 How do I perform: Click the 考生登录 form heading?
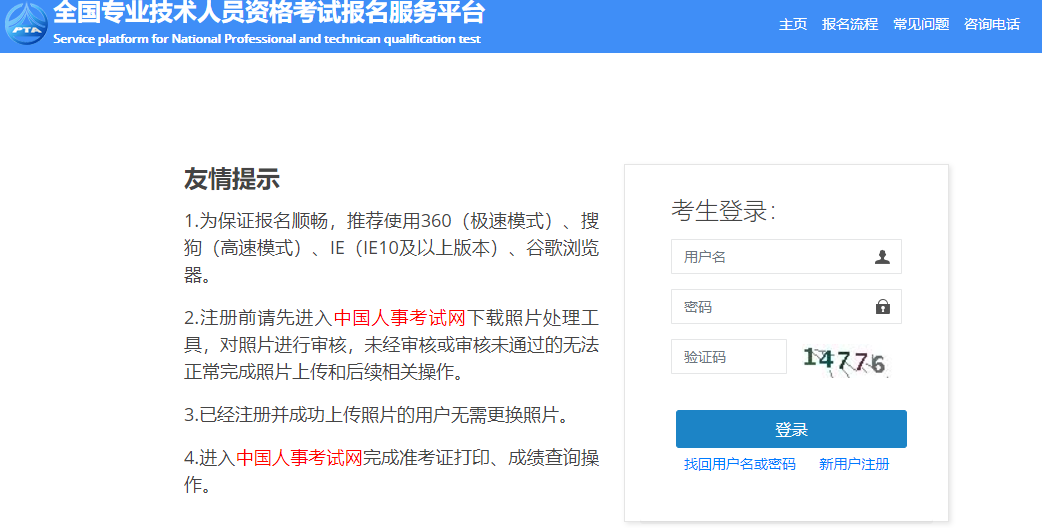[x=723, y=211]
